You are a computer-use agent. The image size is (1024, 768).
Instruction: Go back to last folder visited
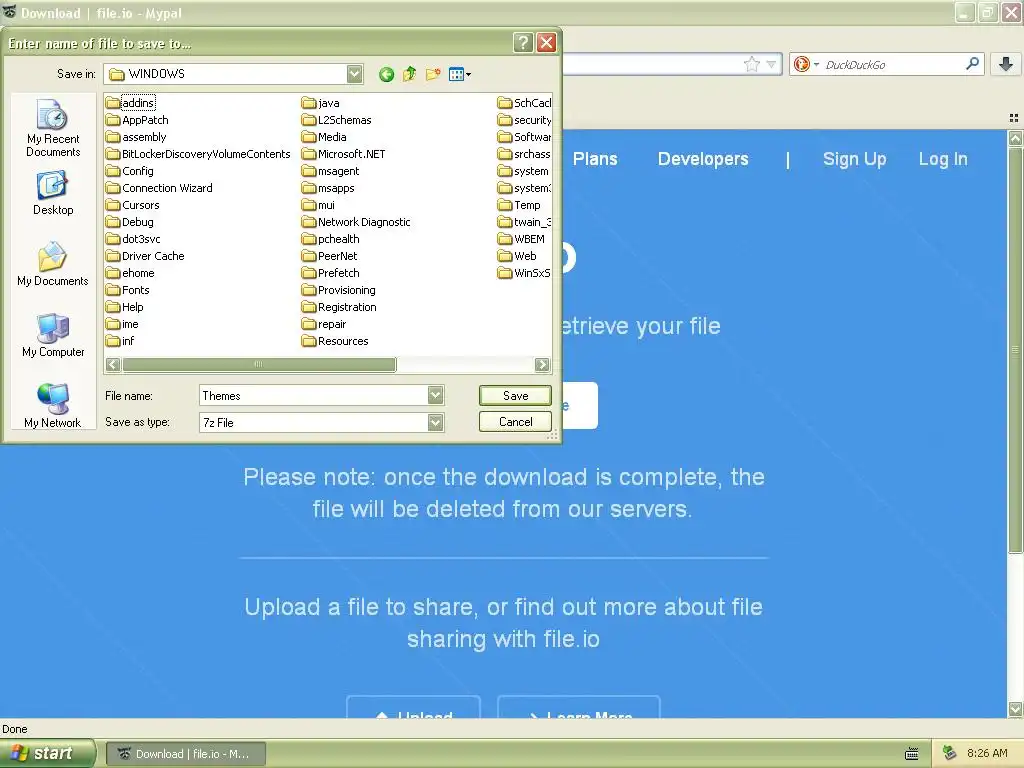pos(386,74)
